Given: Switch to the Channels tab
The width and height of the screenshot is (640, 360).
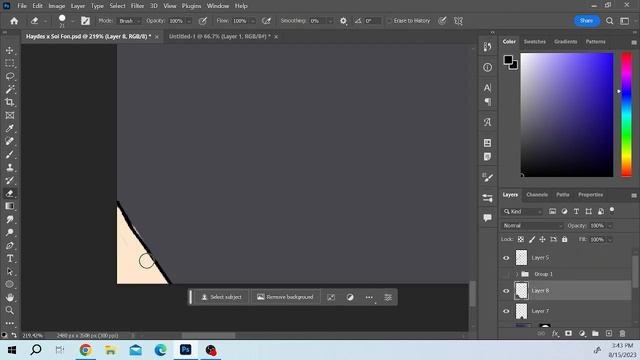Looking at the screenshot, I should pos(537,195).
